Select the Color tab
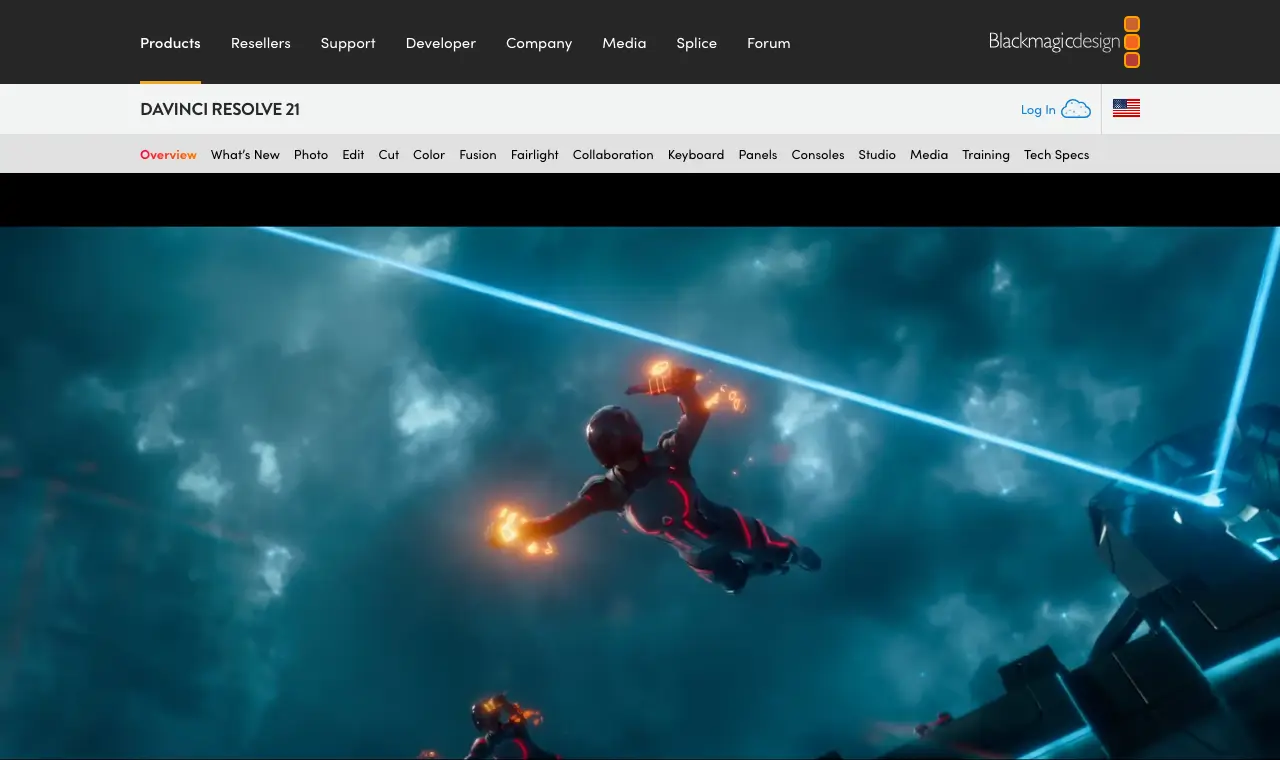Viewport: 1280px width, 760px height. point(429,154)
